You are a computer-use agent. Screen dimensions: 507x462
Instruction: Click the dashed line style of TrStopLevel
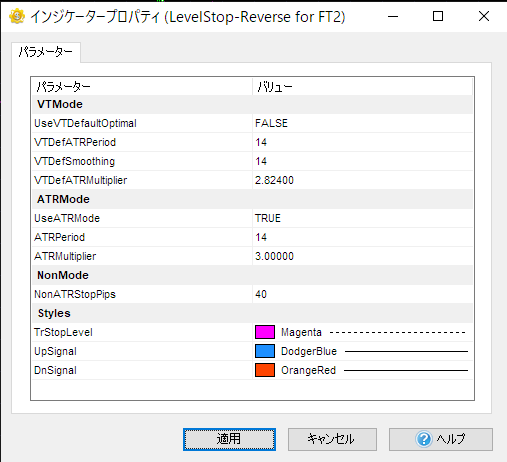pos(398,332)
